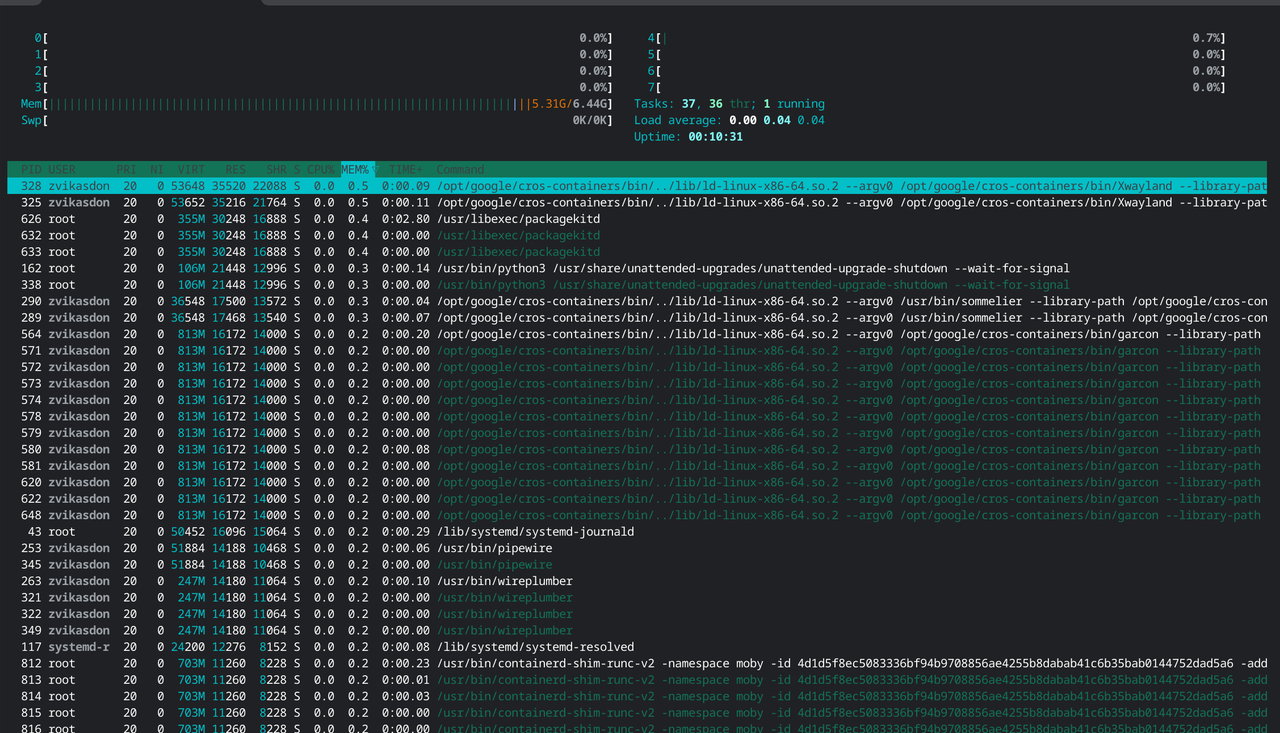Select garcon thread row PID 574
The image size is (1280, 733).
(637, 400)
